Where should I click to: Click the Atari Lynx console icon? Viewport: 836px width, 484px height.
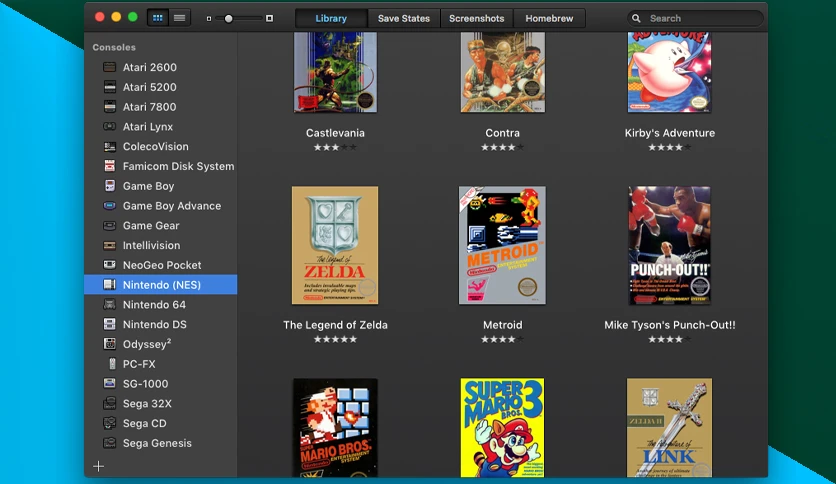[x=109, y=126]
